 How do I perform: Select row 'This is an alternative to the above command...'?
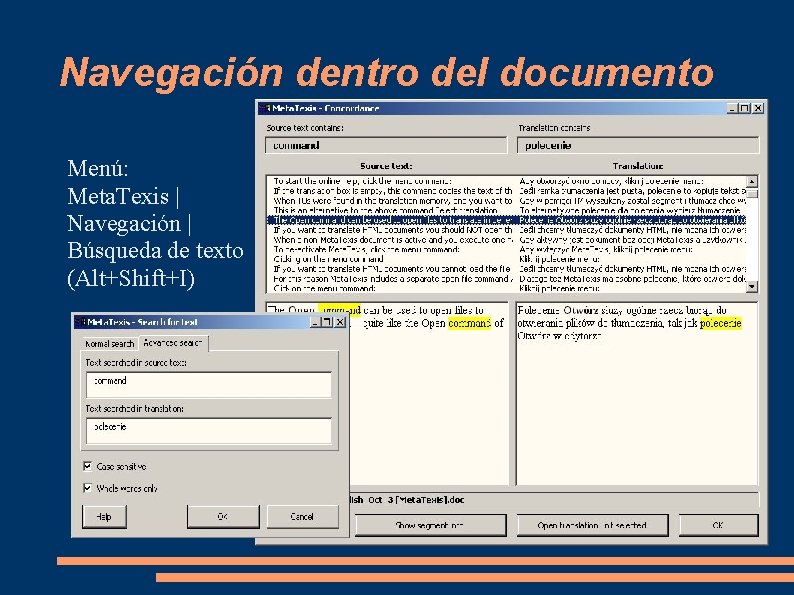(x=506, y=210)
